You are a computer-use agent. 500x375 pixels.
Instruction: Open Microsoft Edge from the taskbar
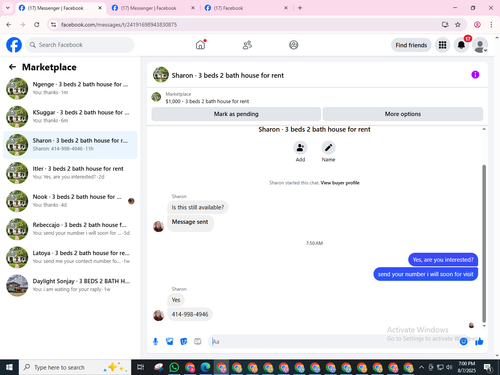(x=205, y=367)
